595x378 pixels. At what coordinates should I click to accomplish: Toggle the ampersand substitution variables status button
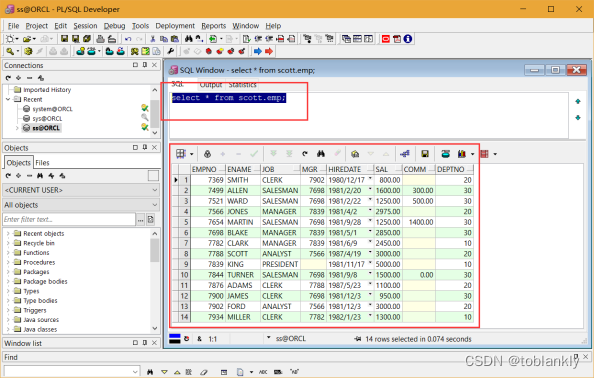click(199, 339)
